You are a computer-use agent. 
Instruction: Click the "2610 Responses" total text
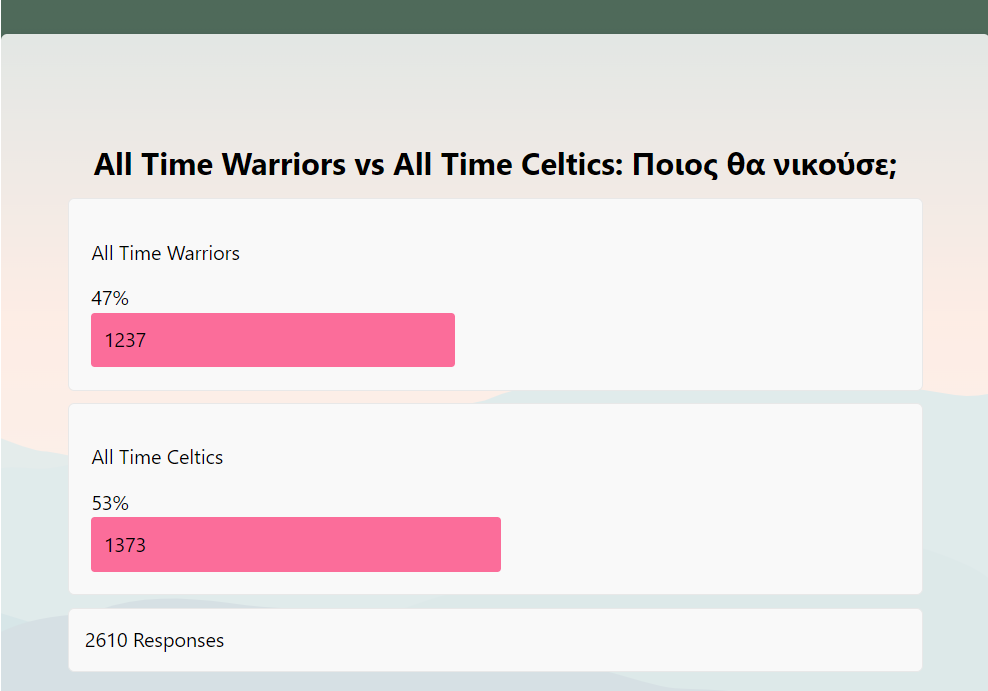[x=154, y=640]
